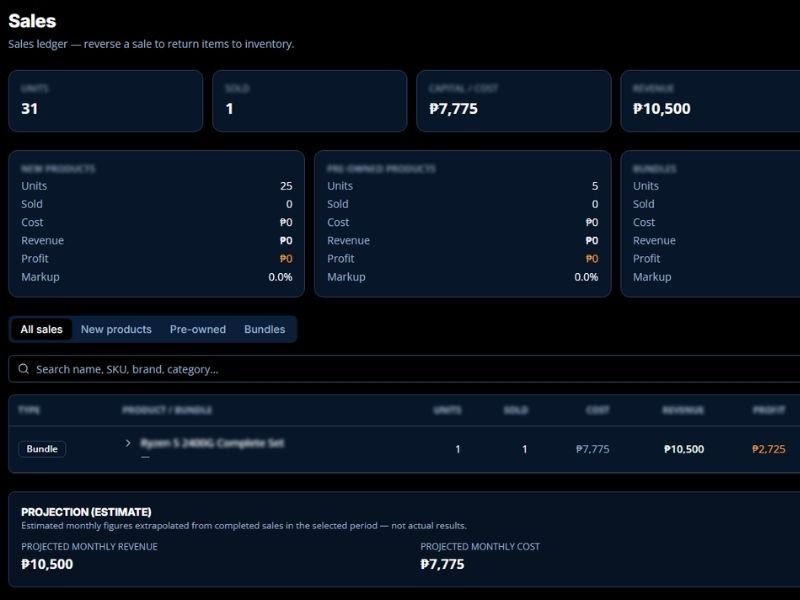The width and height of the screenshot is (800, 600).
Task: Click the Projected Monthly Revenue value
Action: 47,564
